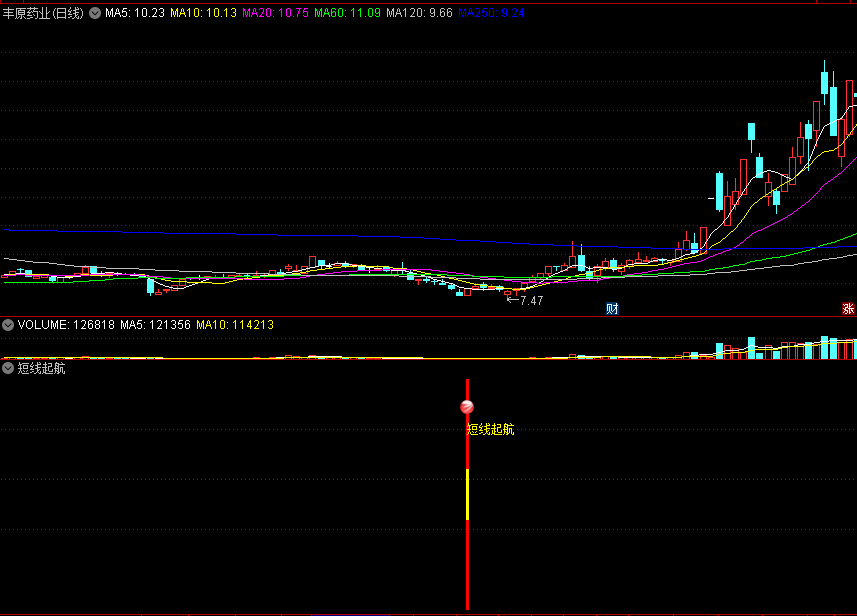Click the 短线起航 panel title text

coord(42,368)
